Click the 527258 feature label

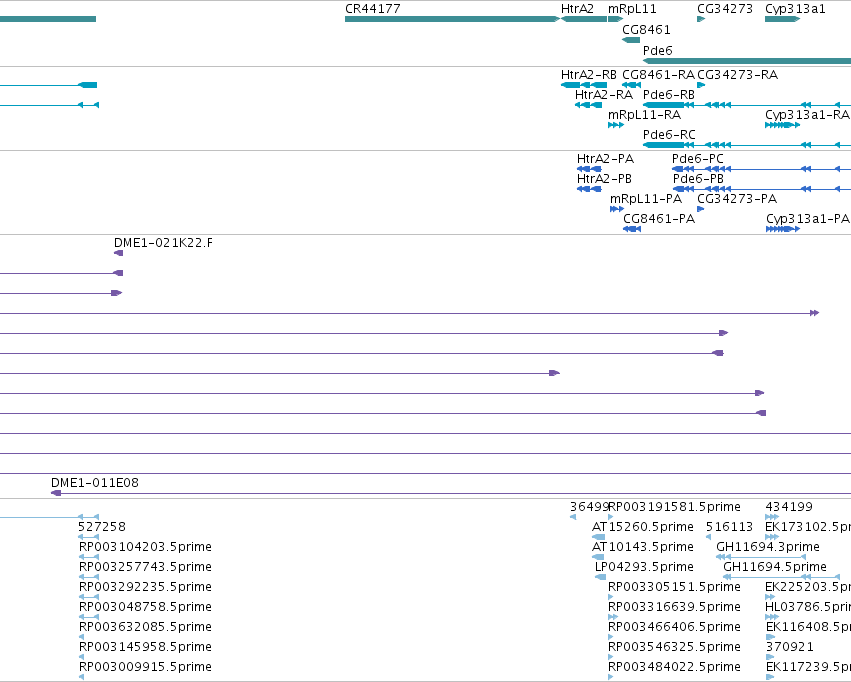click(102, 527)
